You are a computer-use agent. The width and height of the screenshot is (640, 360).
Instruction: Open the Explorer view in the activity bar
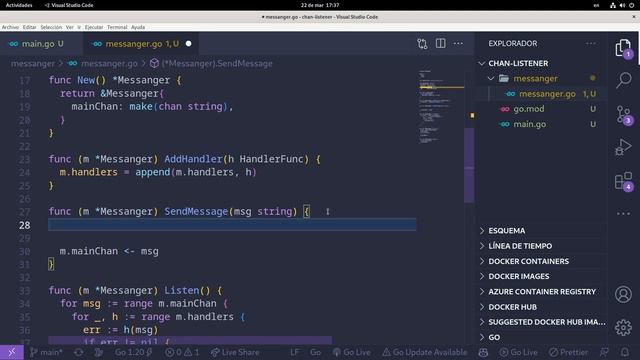(x=623, y=48)
